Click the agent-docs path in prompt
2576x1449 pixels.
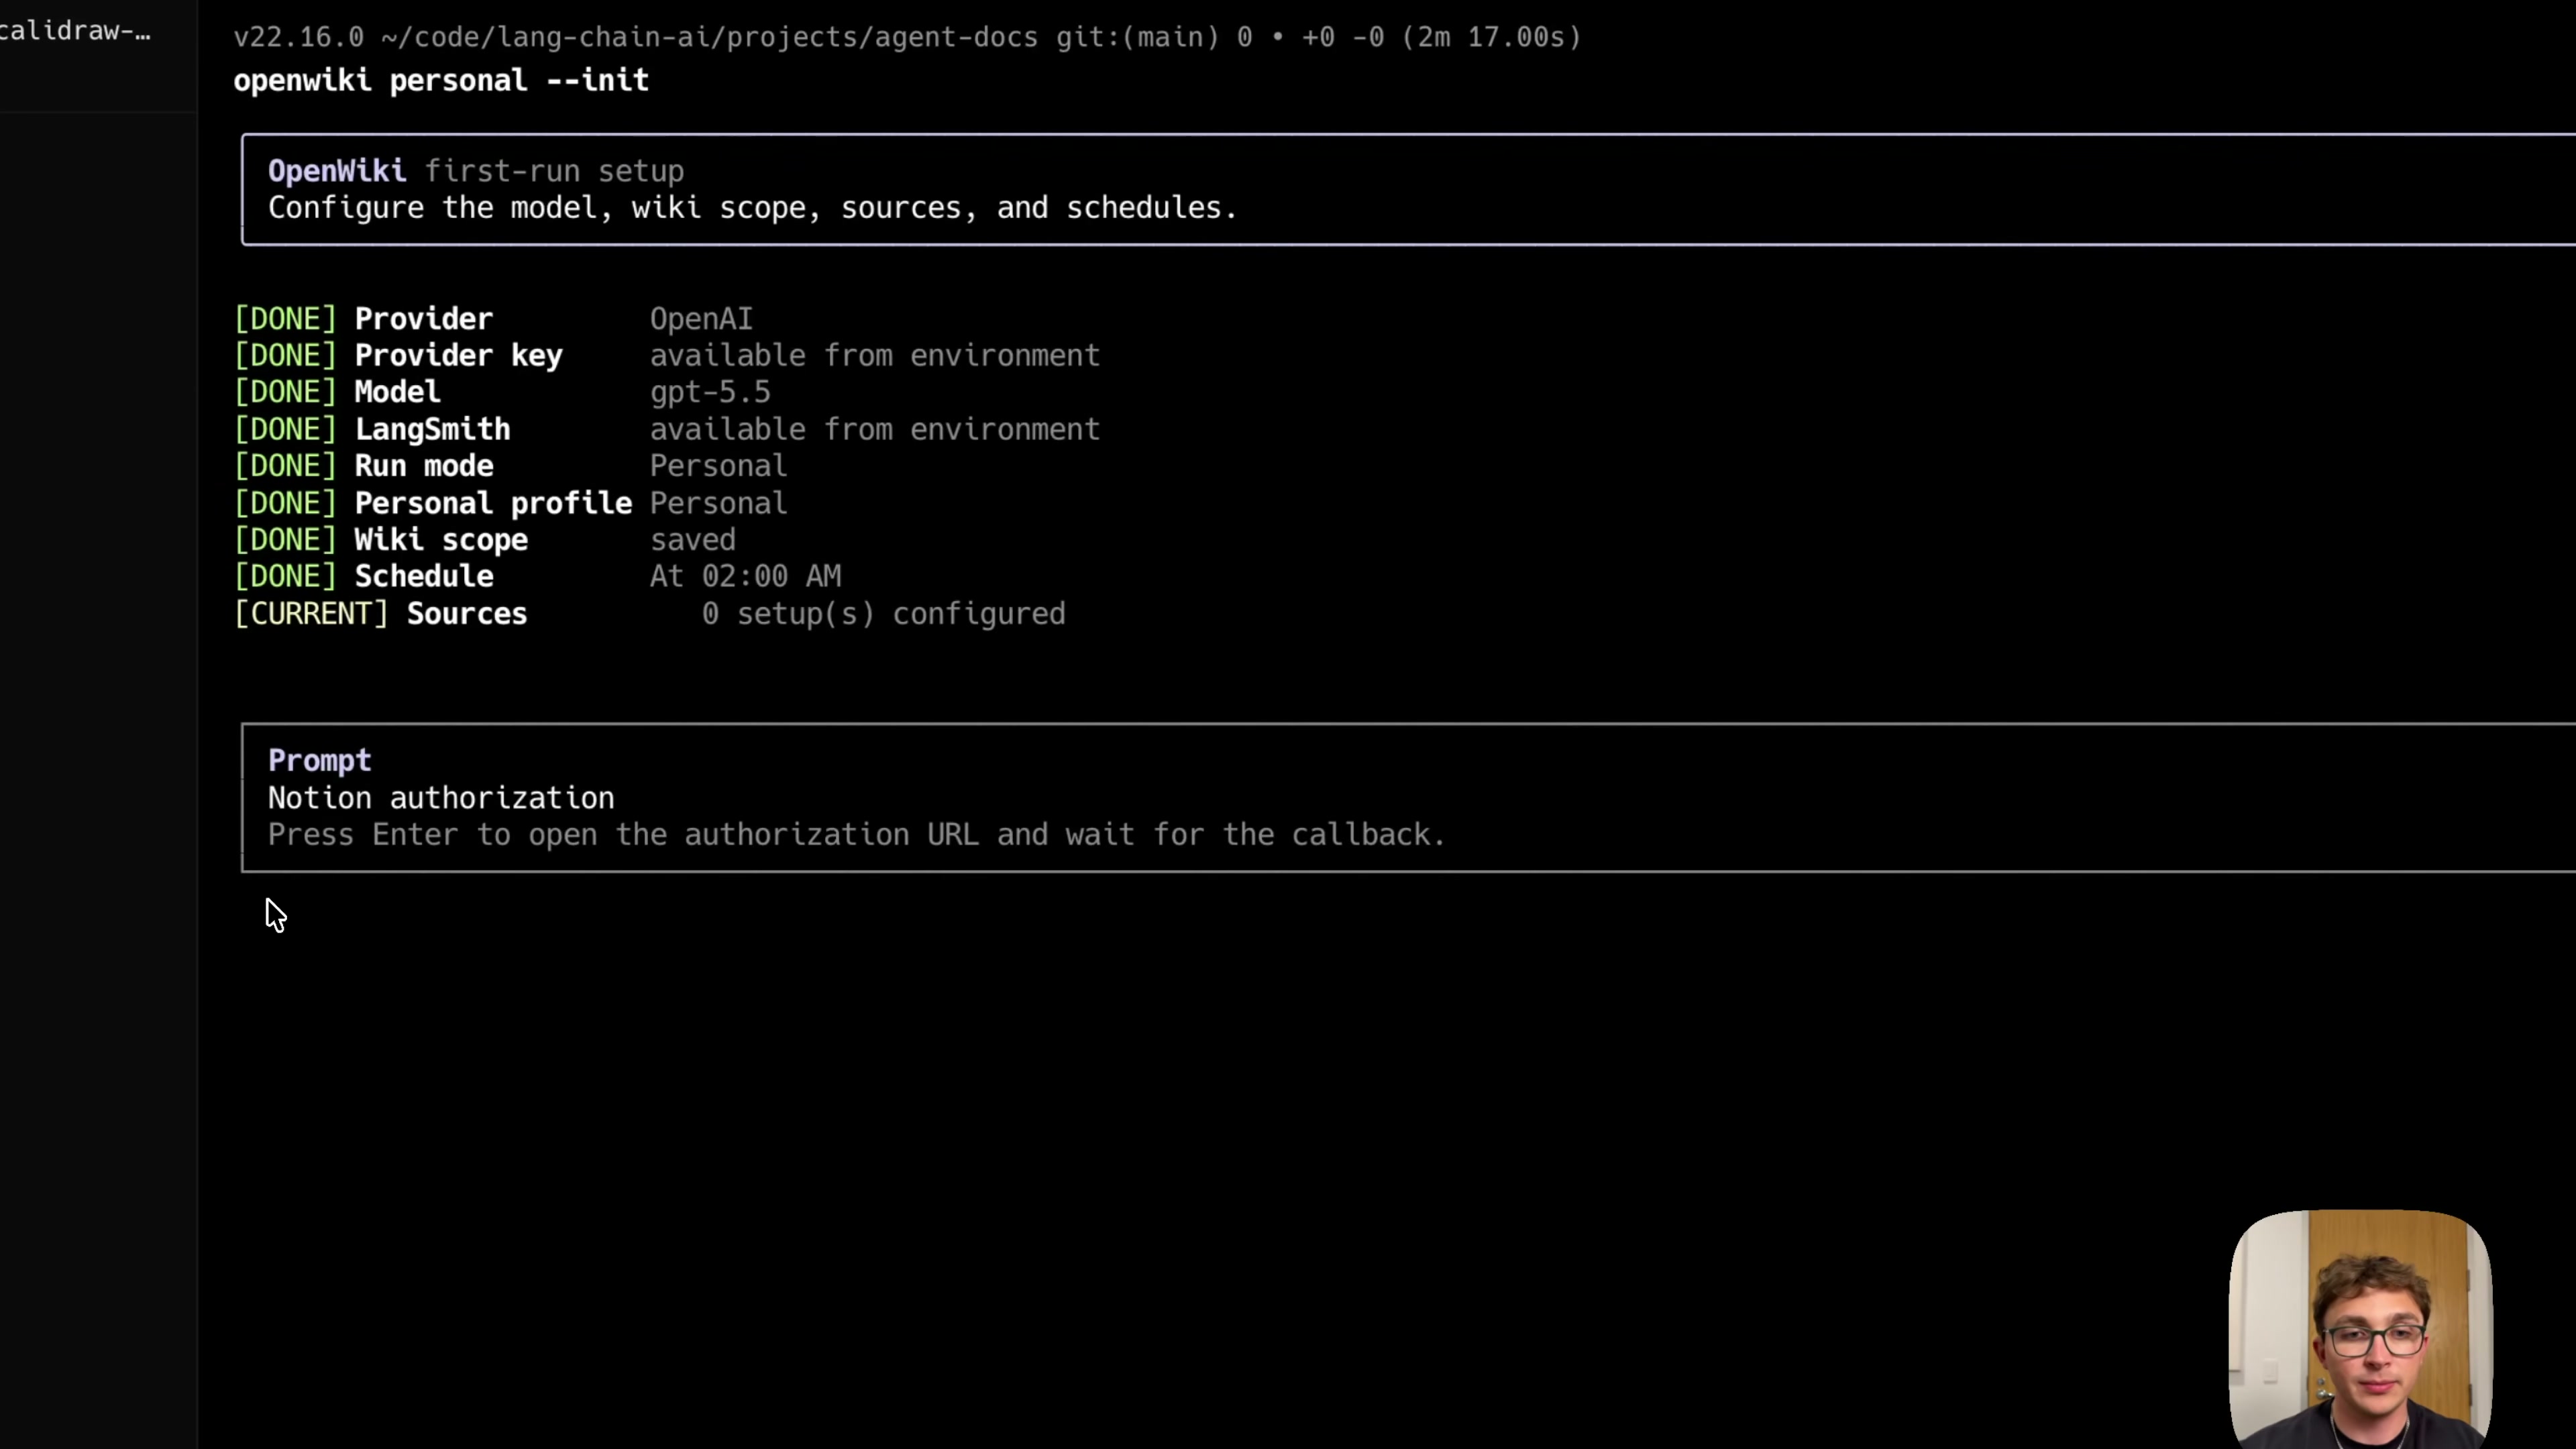tap(956, 37)
